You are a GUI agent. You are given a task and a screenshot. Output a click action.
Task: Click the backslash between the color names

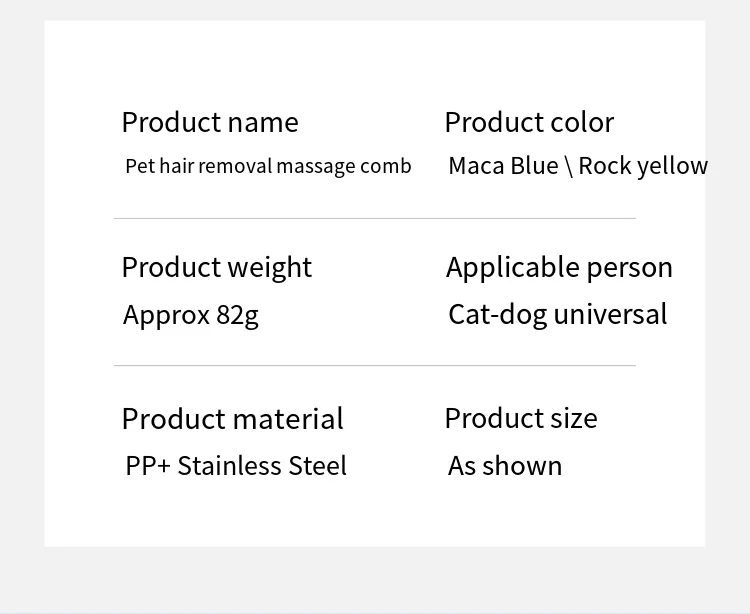[569, 166]
